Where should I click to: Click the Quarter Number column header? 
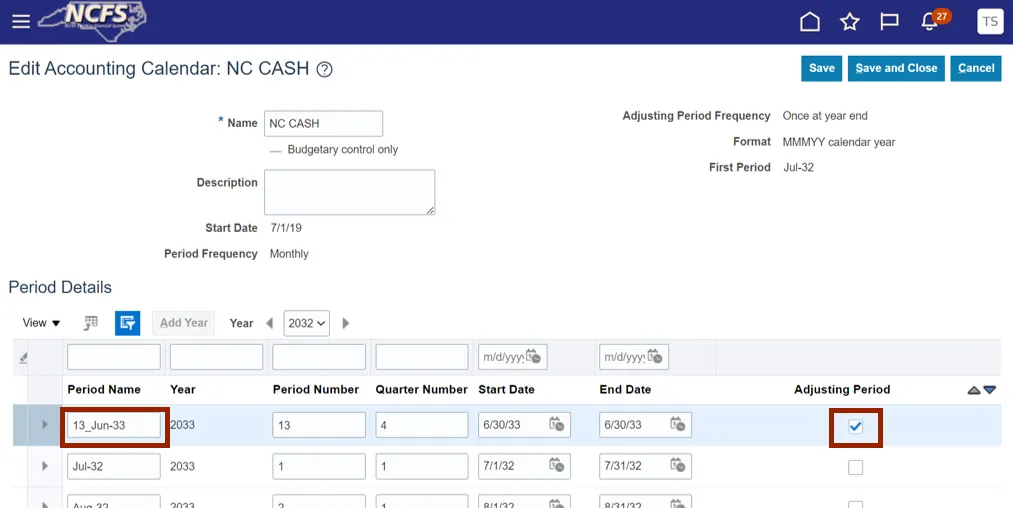click(x=421, y=390)
